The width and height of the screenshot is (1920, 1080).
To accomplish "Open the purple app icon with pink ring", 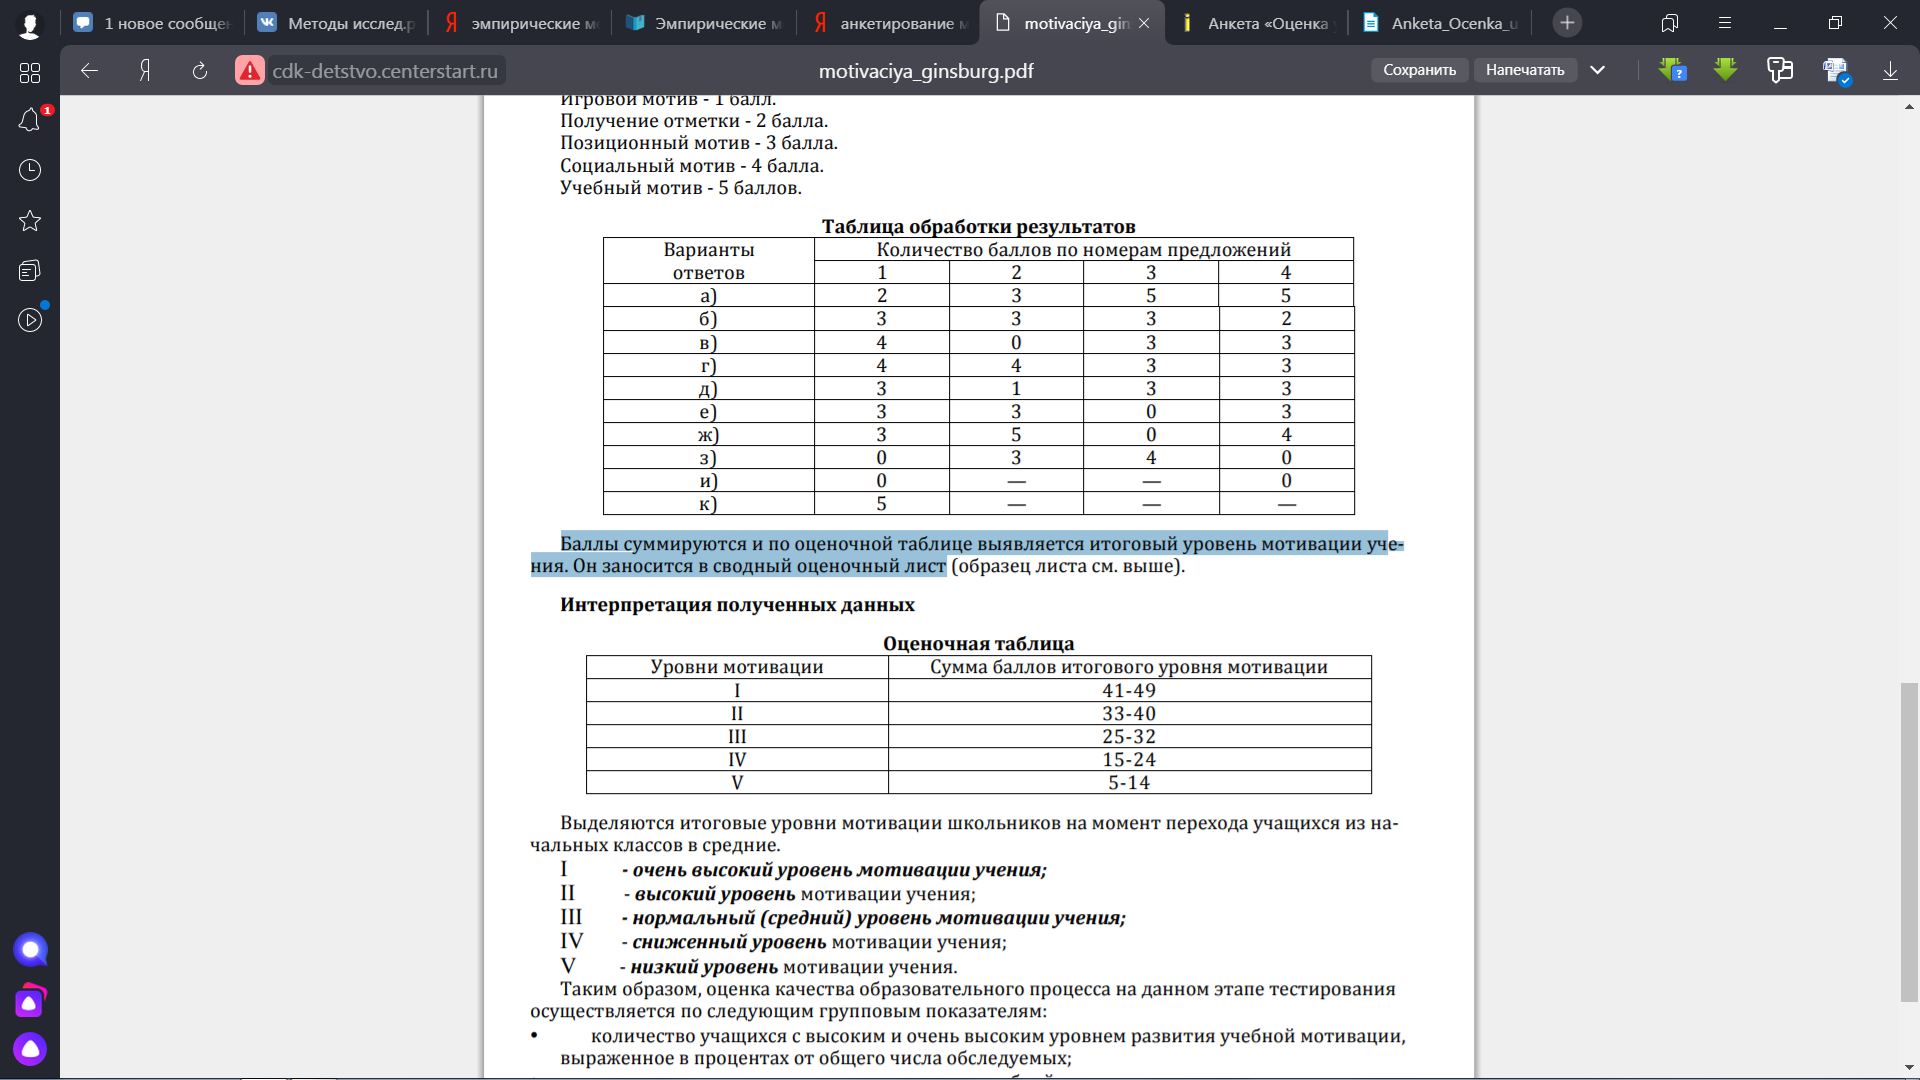I will click(x=30, y=1001).
